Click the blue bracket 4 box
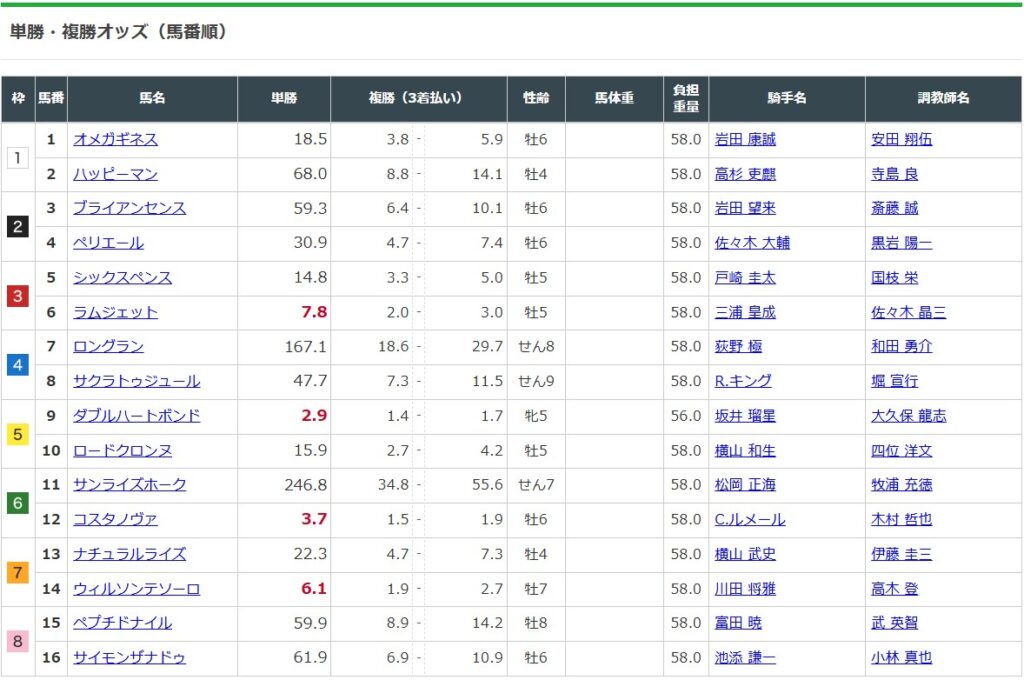This screenshot has height=680, width=1024. tap(18, 364)
